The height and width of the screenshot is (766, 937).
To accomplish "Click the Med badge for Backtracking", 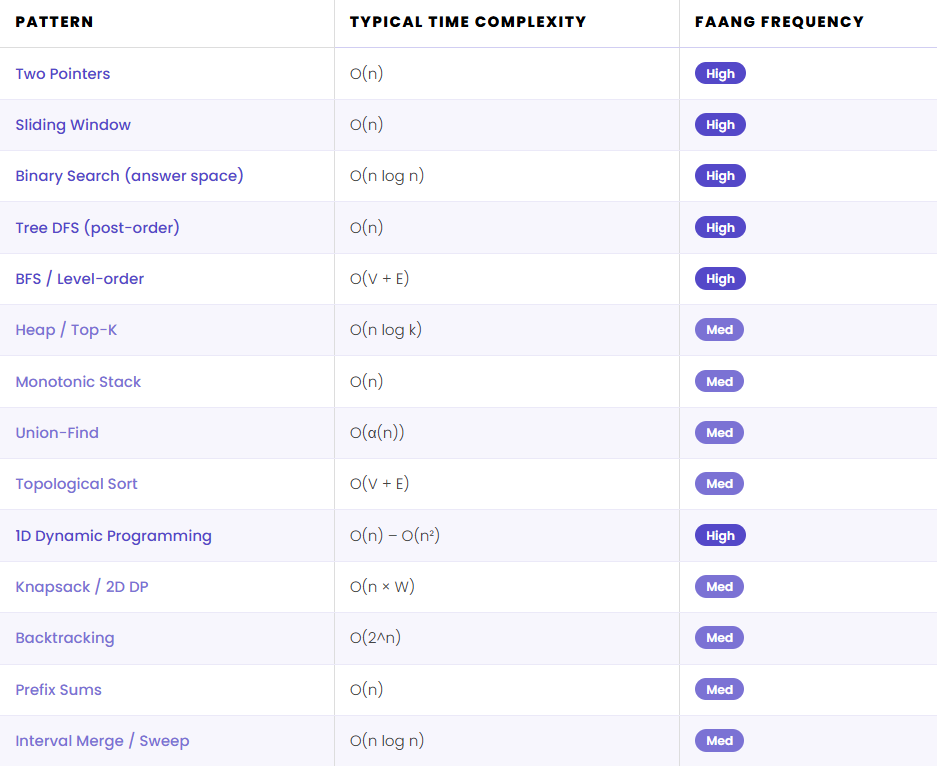I will pos(719,638).
